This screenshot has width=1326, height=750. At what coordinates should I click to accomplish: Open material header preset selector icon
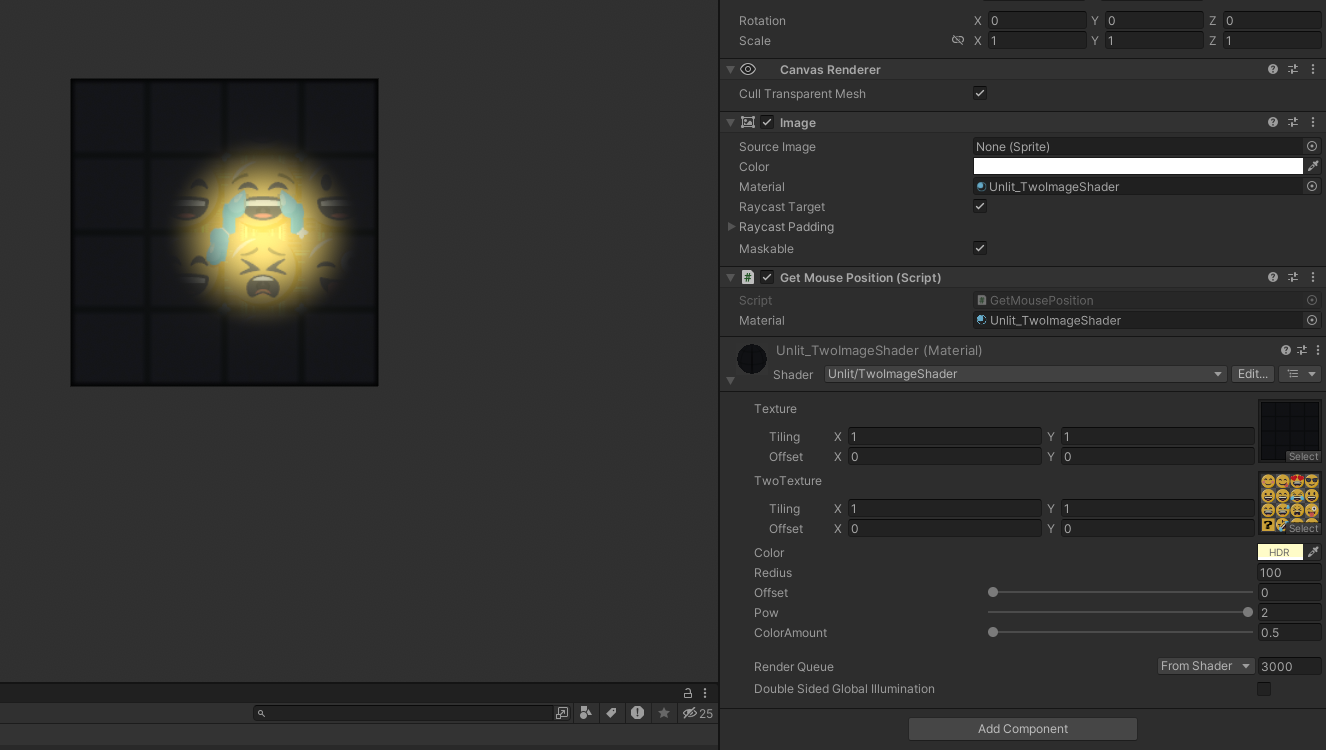[x=1303, y=350]
